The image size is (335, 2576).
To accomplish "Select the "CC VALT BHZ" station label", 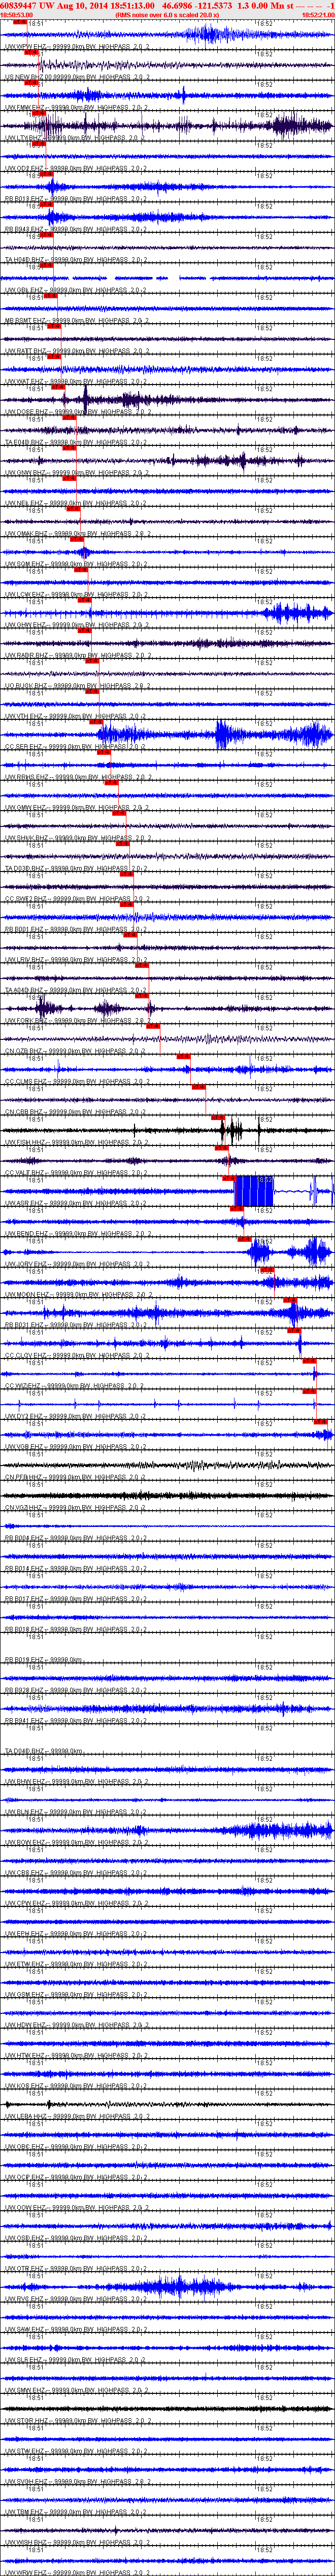I will coord(26,1173).
